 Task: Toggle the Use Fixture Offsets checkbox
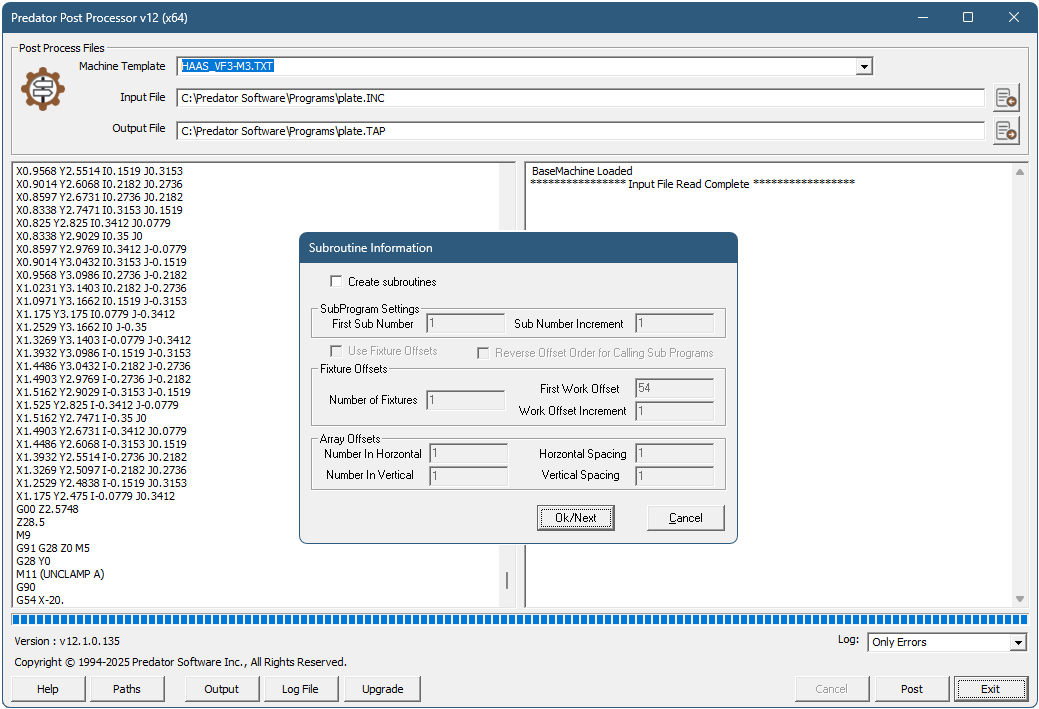pos(337,351)
